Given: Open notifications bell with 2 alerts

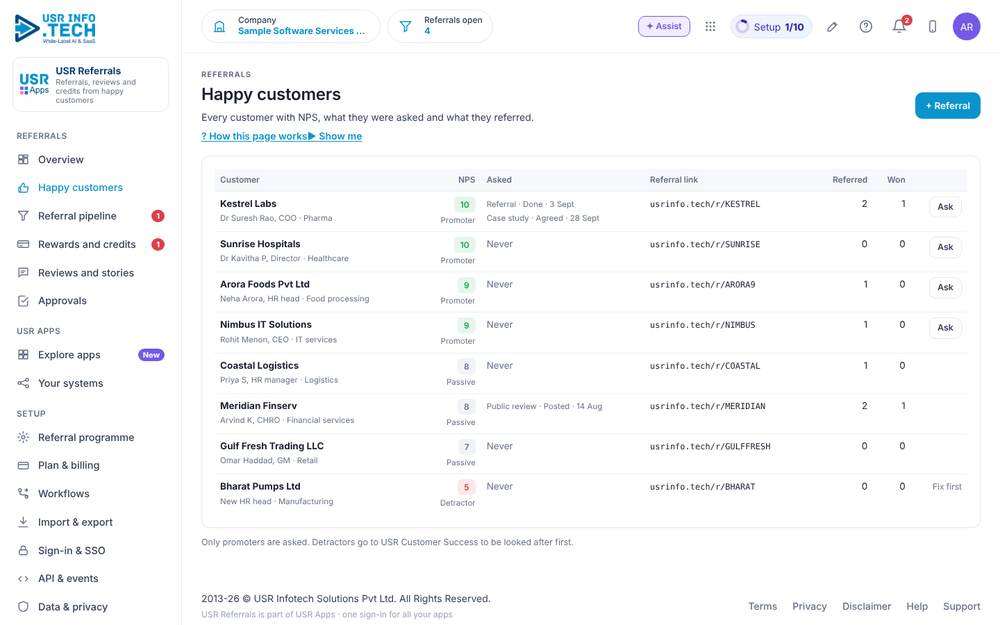Looking at the screenshot, I should click(899, 26).
